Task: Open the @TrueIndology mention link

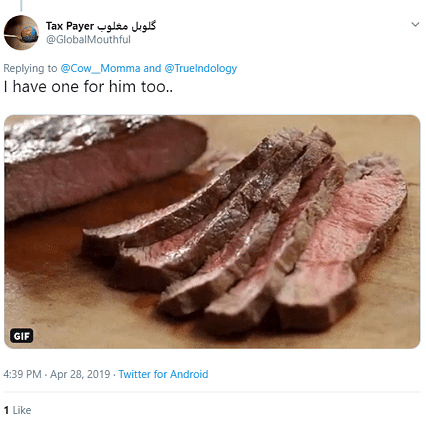Action: point(201,68)
